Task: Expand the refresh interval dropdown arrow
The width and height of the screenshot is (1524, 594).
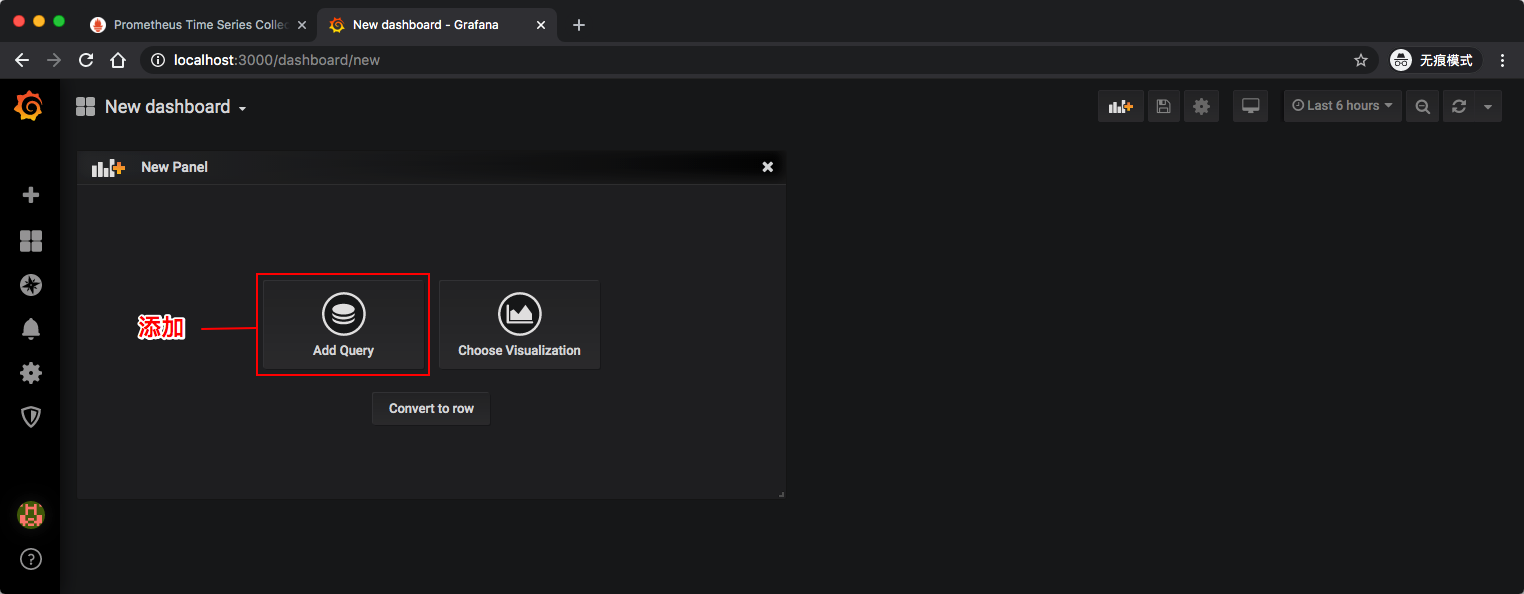Action: click(x=1487, y=106)
